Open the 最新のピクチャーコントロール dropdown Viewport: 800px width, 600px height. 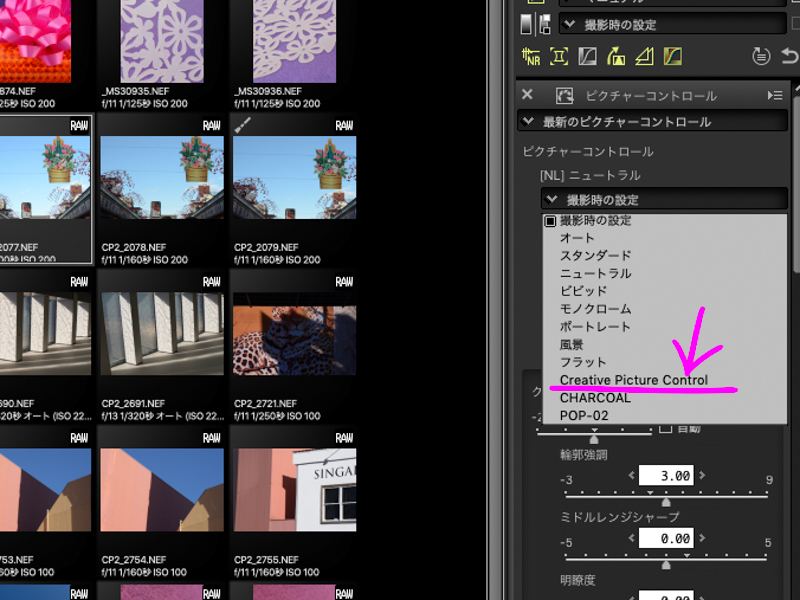coord(653,121)
